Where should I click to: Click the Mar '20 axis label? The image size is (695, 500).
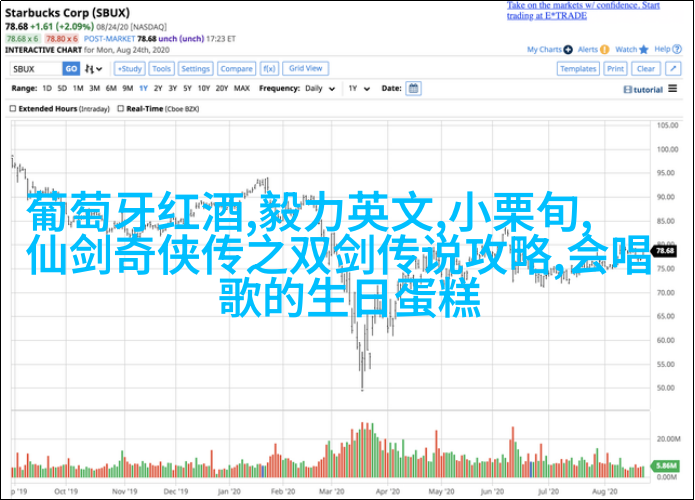click(332, 491)
